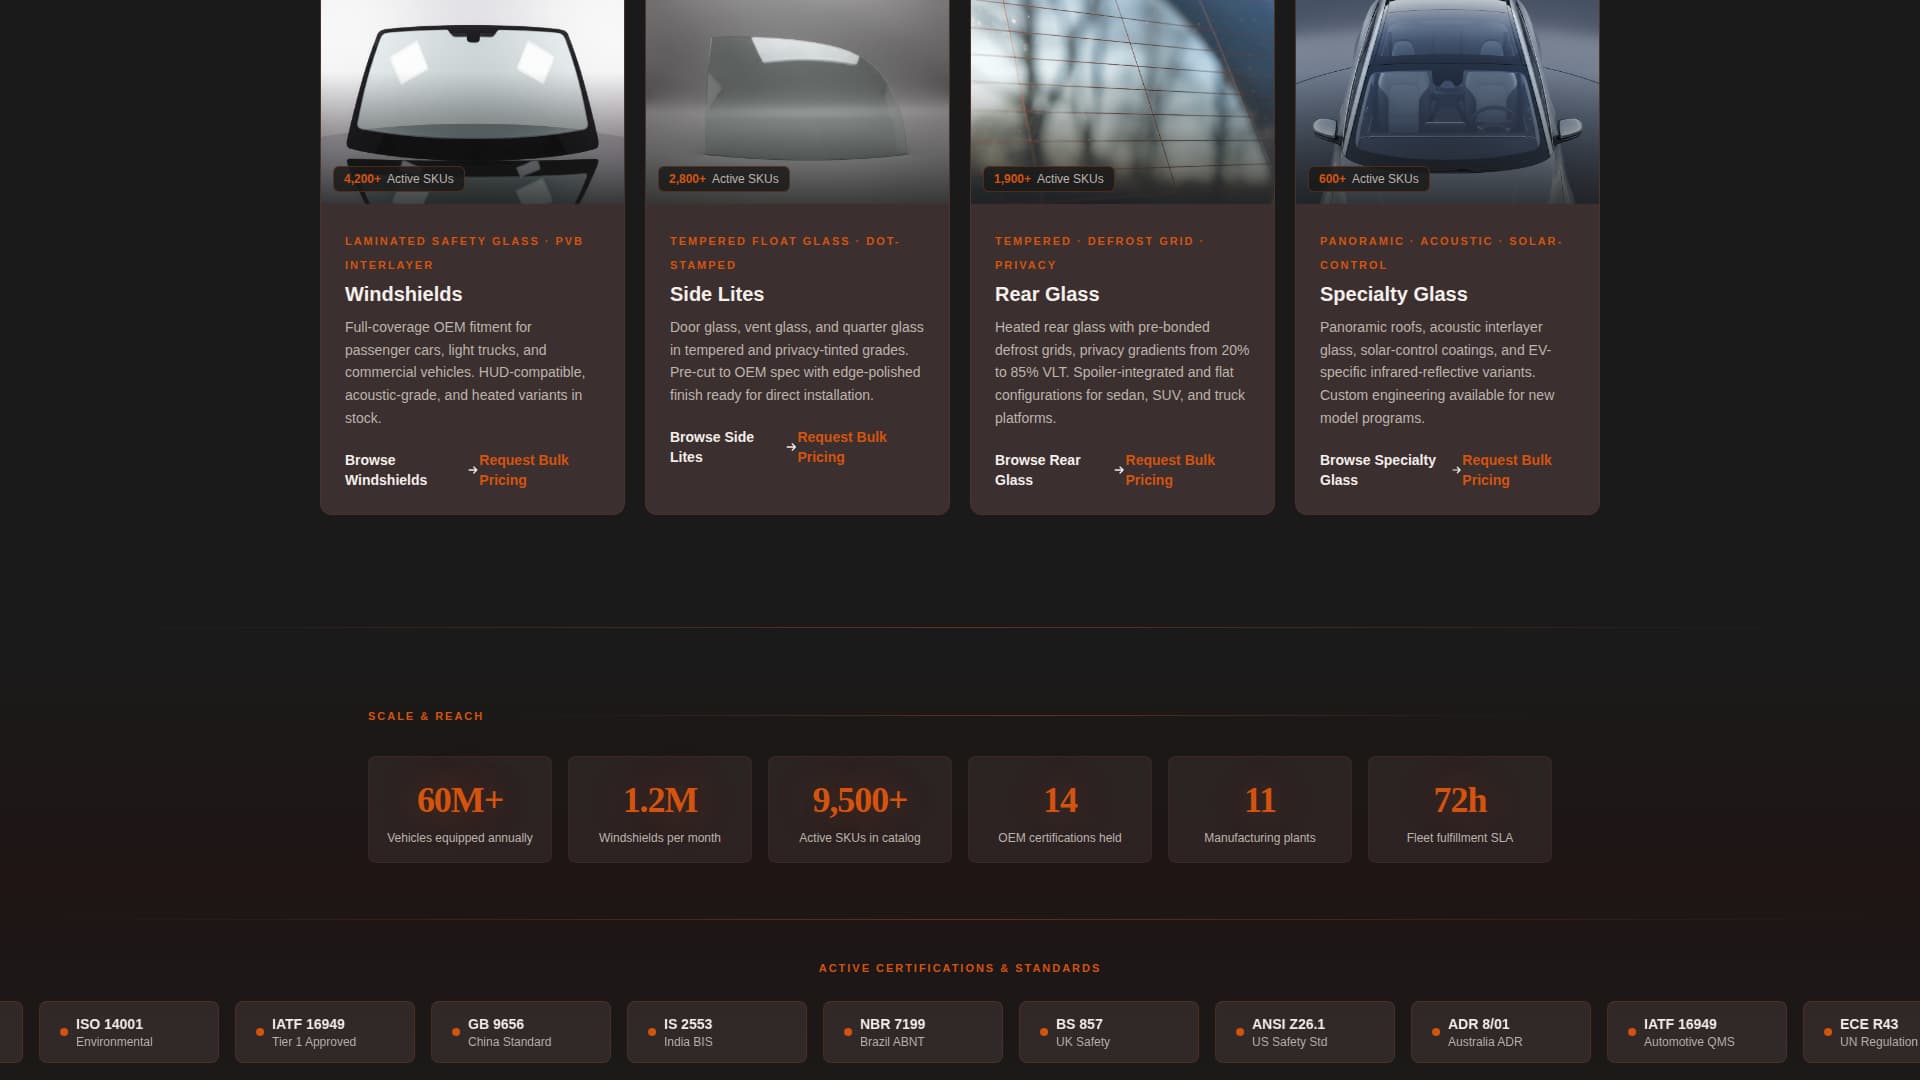
Task: Click the arrow icon on Rear Glass bulk pricing
Action: [1117, 470]
